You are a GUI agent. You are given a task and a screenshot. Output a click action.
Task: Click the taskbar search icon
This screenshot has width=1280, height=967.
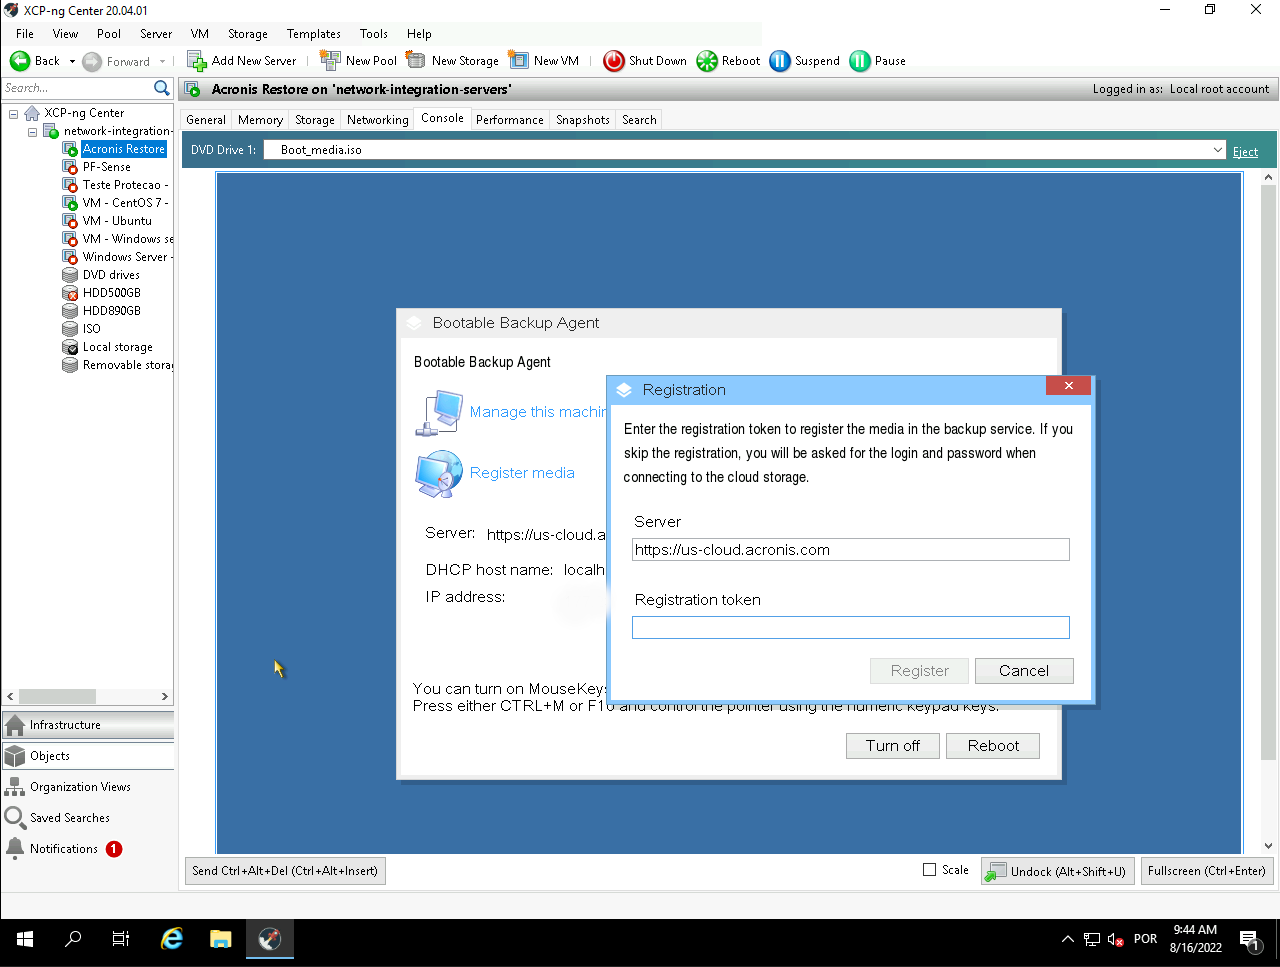pos(73,939)
